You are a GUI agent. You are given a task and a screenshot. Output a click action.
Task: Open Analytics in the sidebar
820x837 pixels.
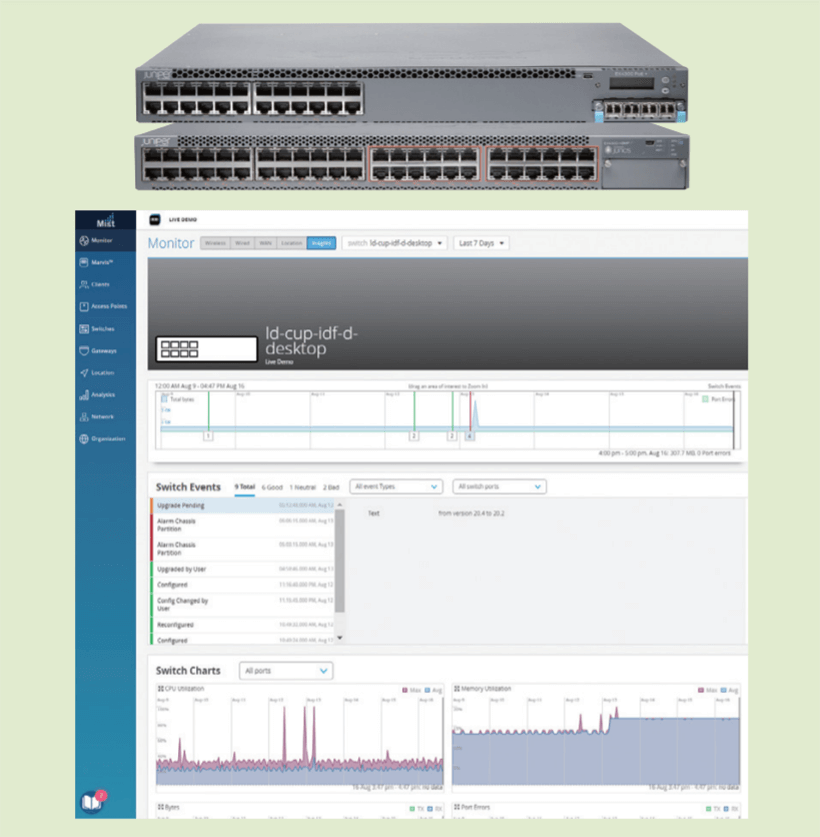[97, 395]
